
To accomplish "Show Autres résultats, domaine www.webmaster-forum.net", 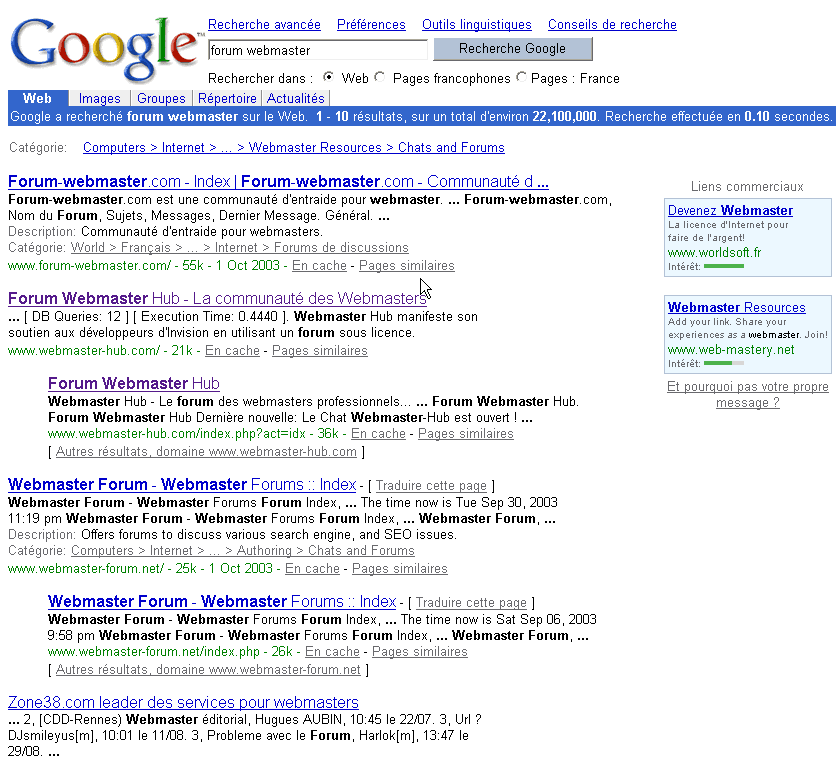I will coord(208,669).
